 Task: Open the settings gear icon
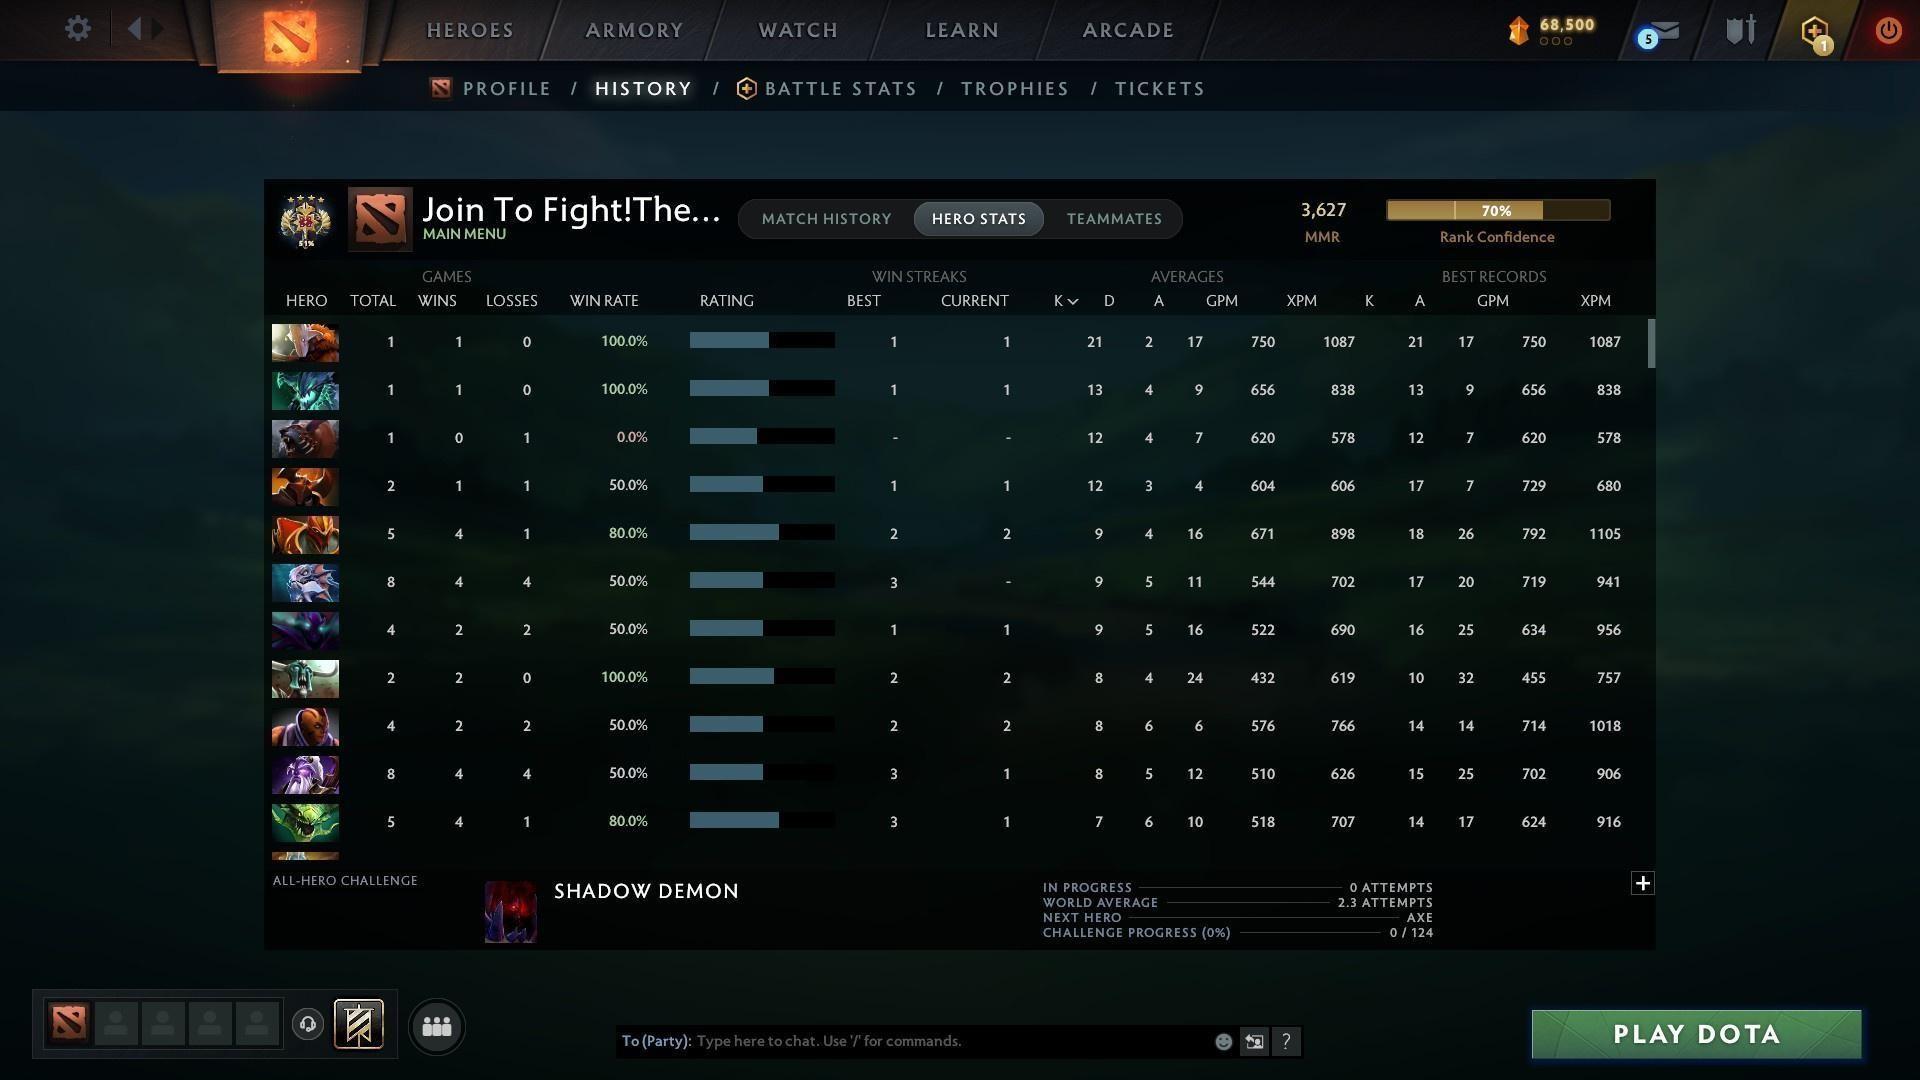pyautogui.click(x=78, y=29)
